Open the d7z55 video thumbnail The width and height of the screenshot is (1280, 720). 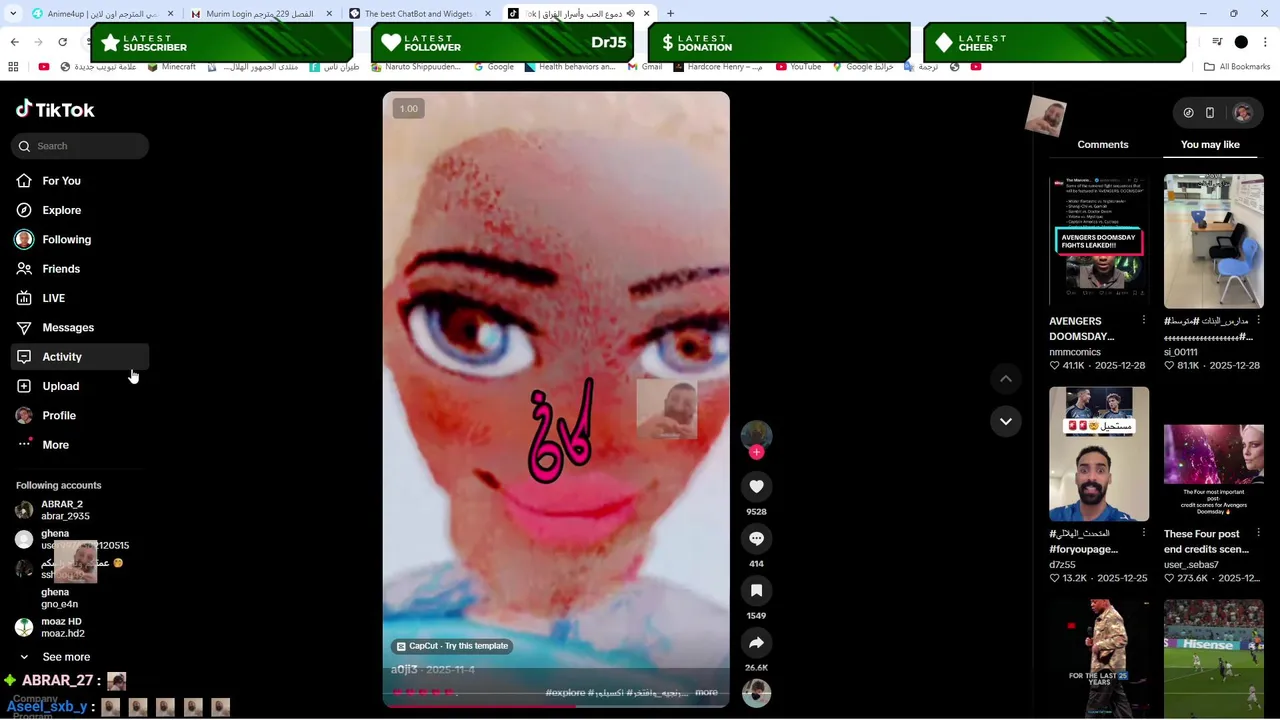[x=1099, y=454]
